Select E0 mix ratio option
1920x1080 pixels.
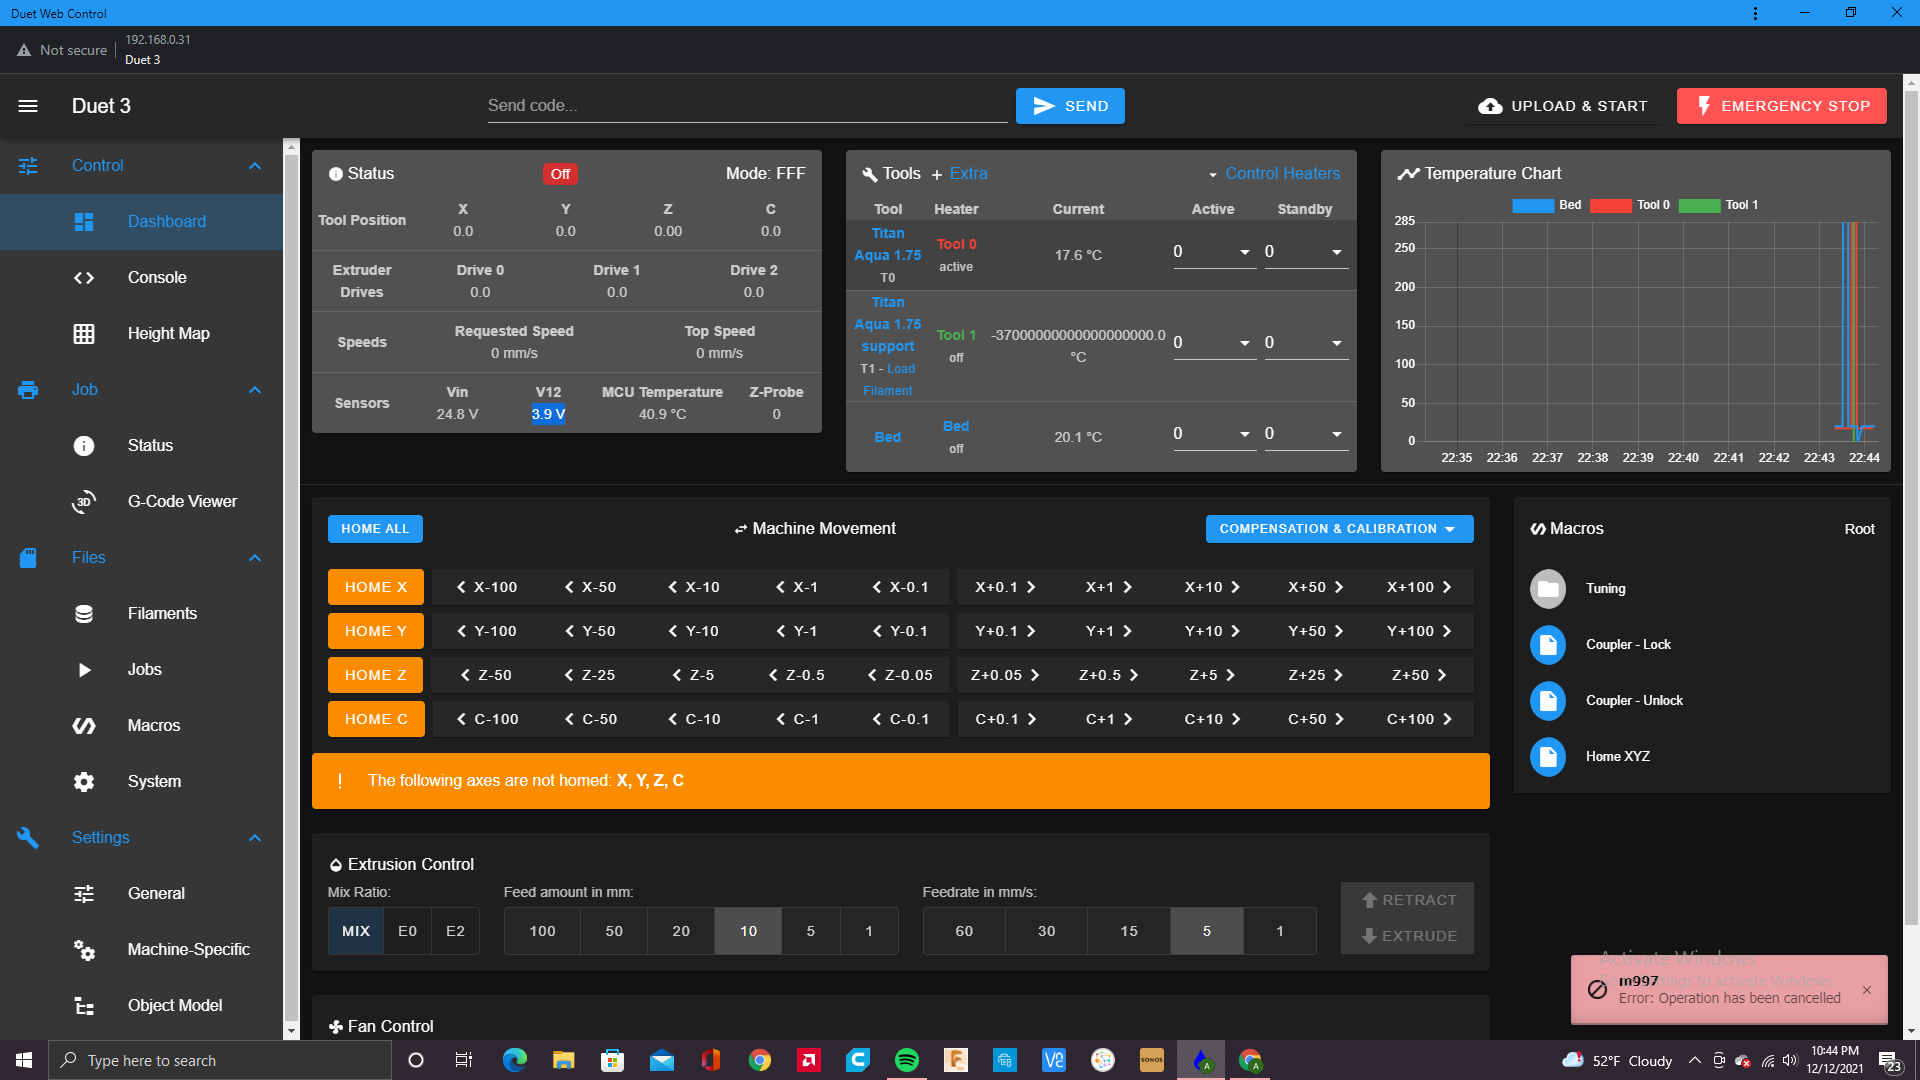(408, 931)
